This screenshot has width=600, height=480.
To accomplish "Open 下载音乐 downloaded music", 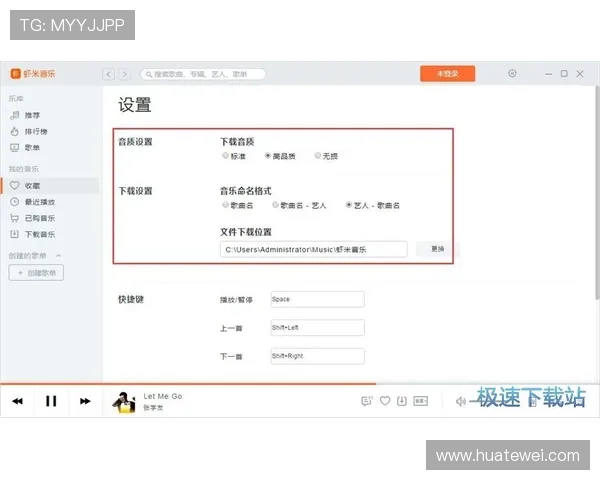I will click(x=40, y=234).
